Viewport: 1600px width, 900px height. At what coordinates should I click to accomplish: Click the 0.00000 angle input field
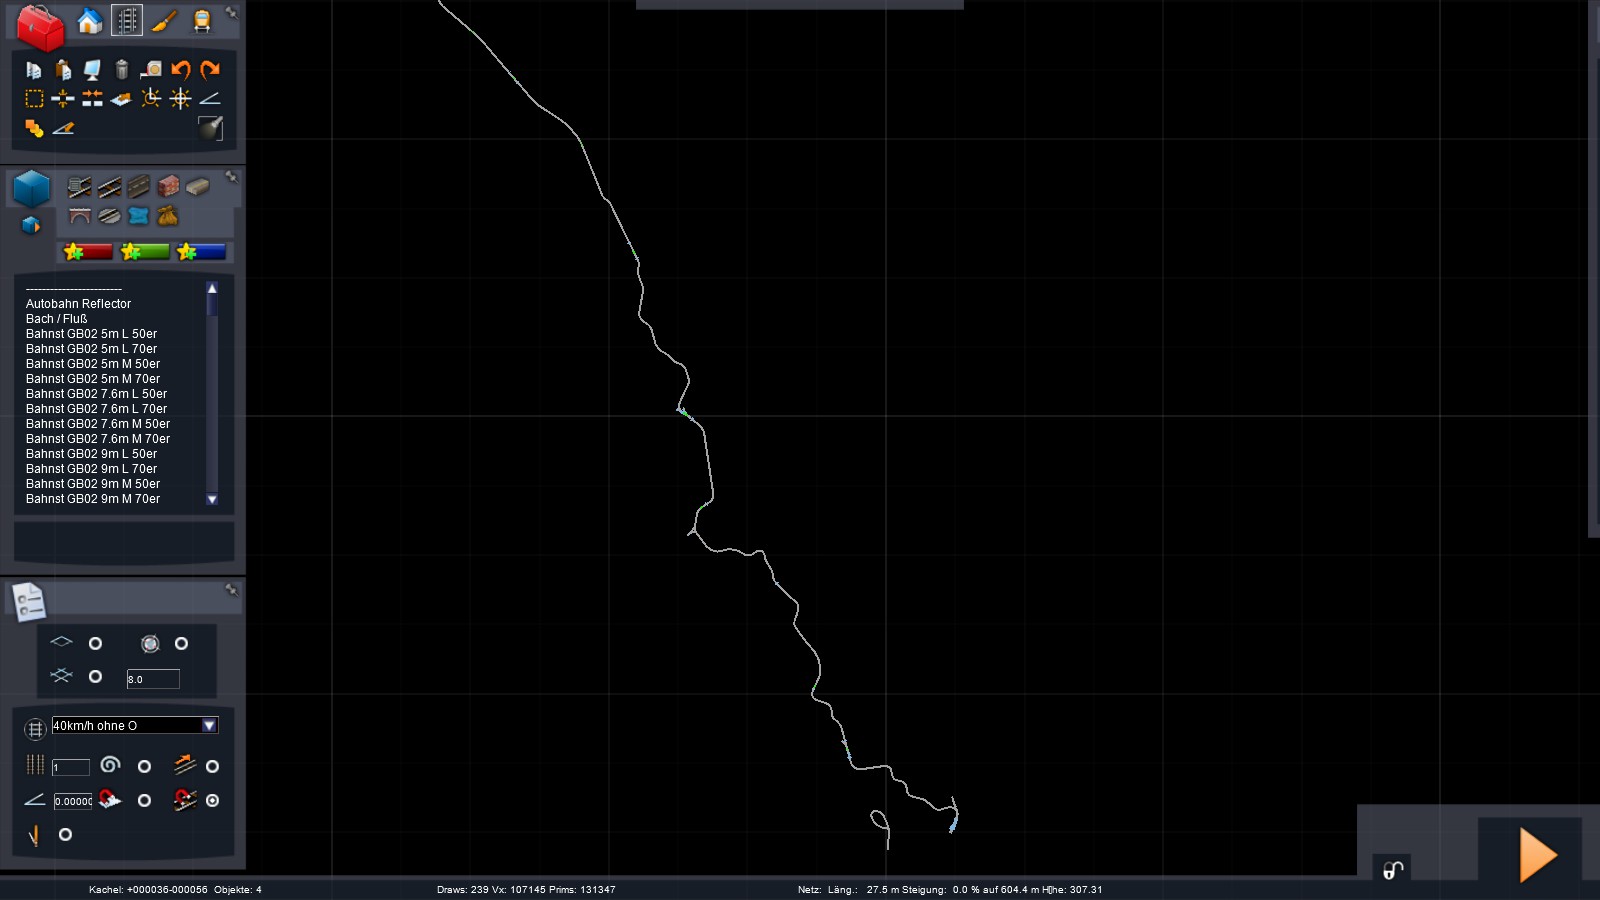click(x=73, y=801)
